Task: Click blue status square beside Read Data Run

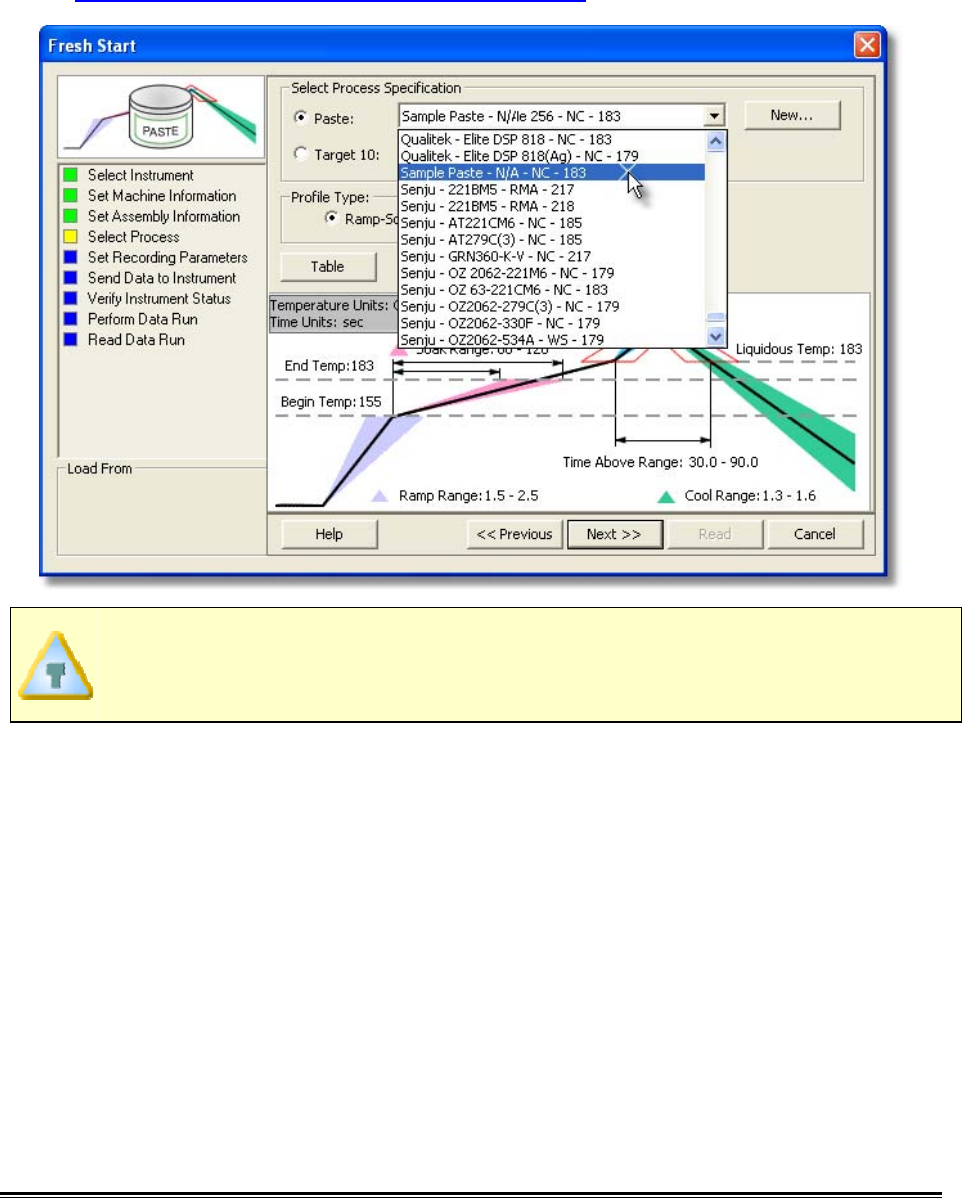Action: (x=71, y=340)
